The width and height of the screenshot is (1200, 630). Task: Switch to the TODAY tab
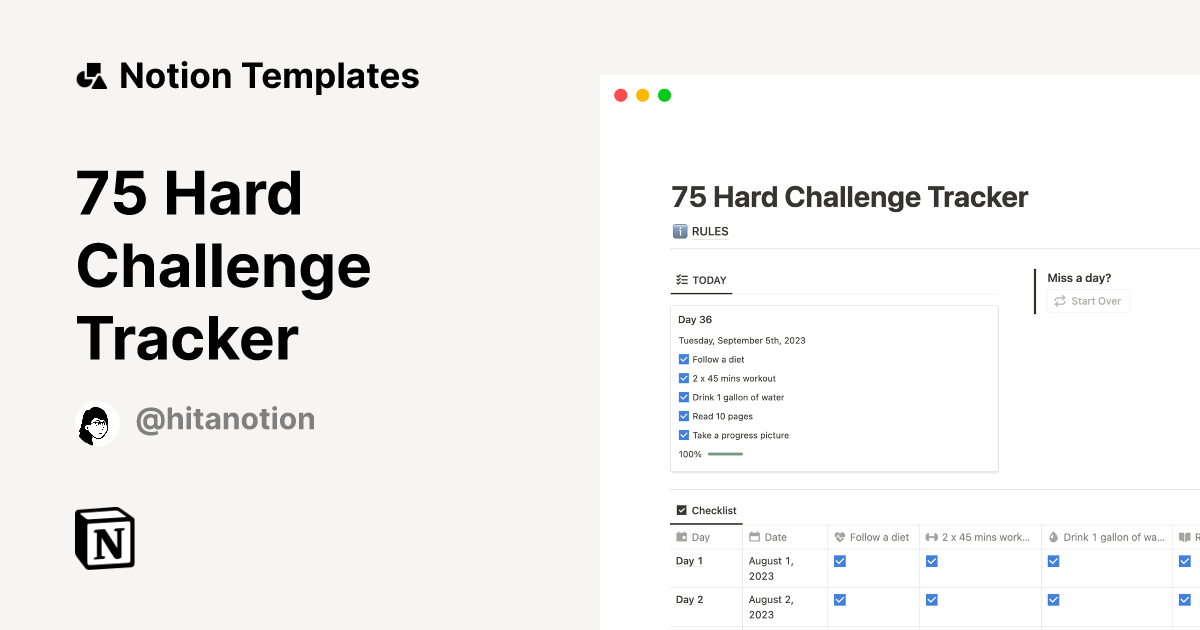[x=701, y=280]
